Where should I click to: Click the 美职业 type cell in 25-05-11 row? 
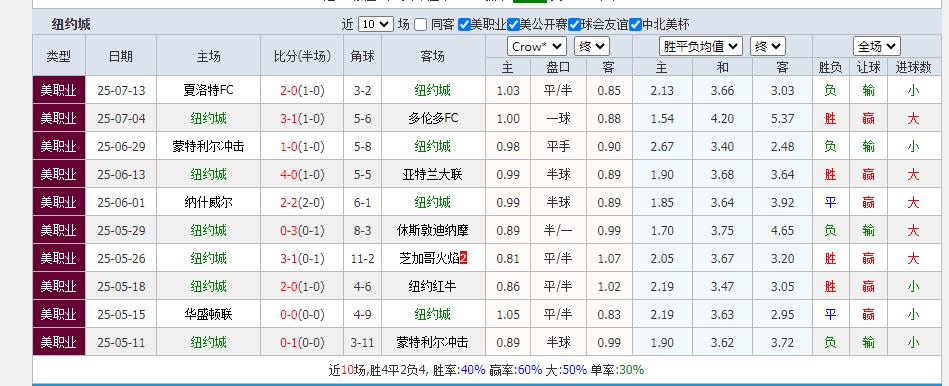pos(59,342)
